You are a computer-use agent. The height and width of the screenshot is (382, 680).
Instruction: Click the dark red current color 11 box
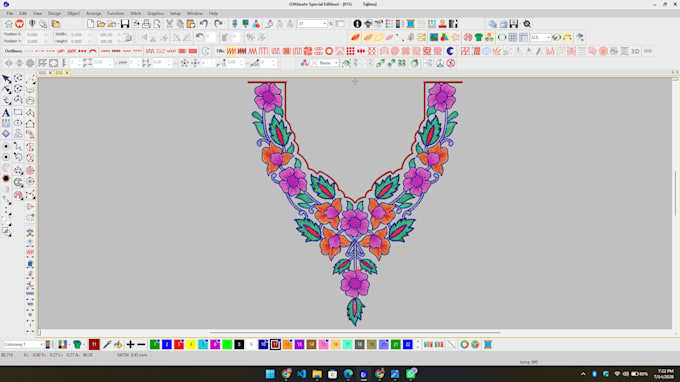point(94,344)
